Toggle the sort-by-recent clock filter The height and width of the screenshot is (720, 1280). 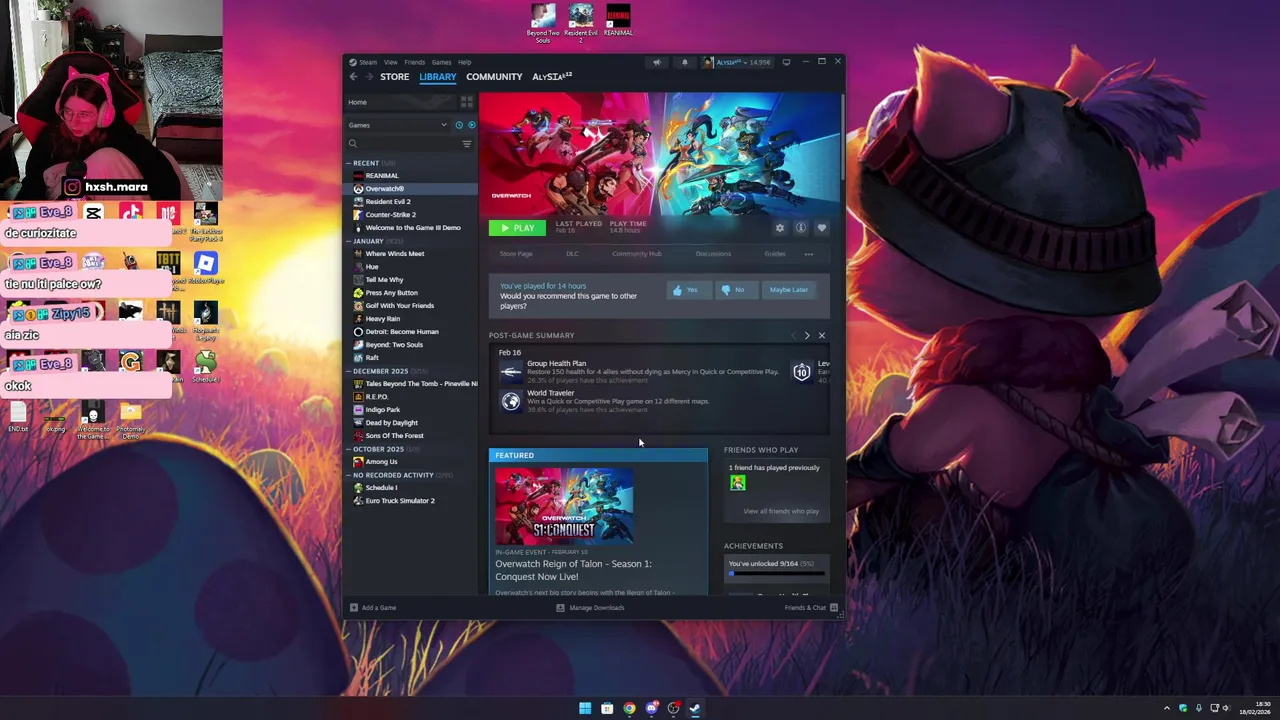tap(459, 125)
